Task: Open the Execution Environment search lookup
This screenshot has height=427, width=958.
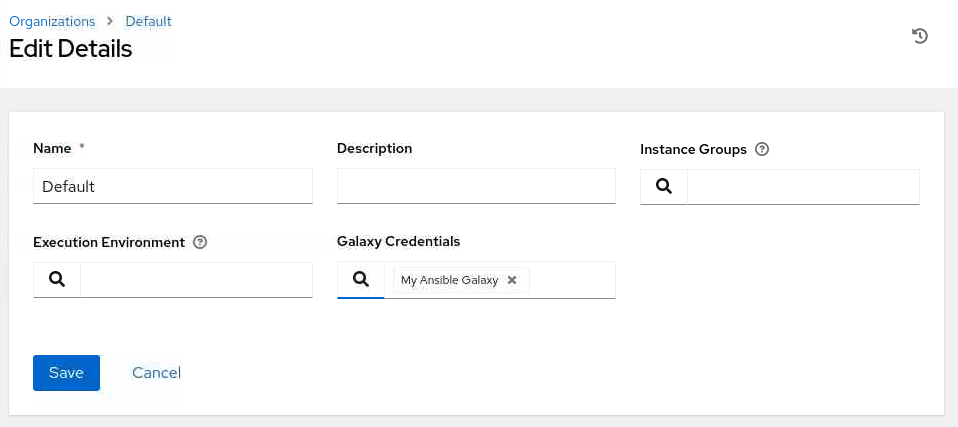Action: tap(57, 280)
